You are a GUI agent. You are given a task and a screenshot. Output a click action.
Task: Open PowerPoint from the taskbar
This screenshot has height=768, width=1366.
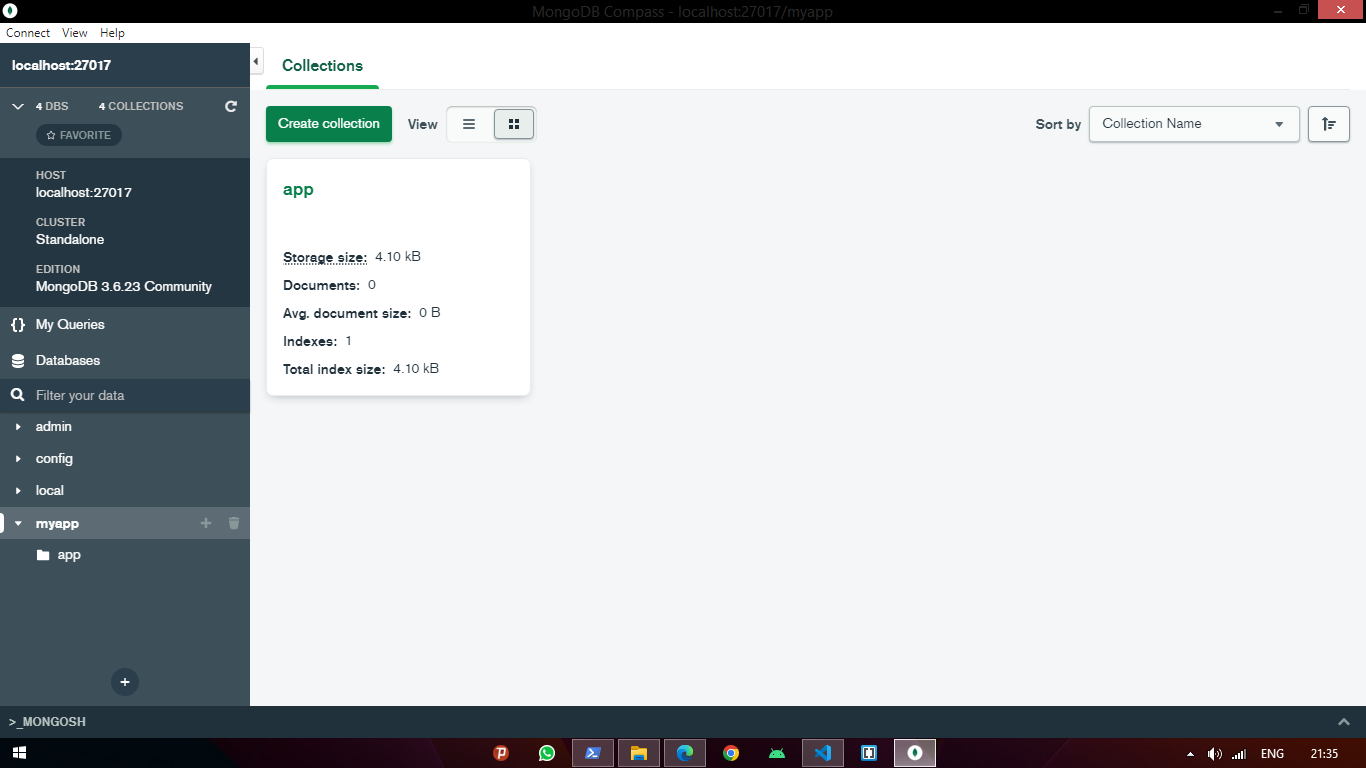tap(501, 753)
